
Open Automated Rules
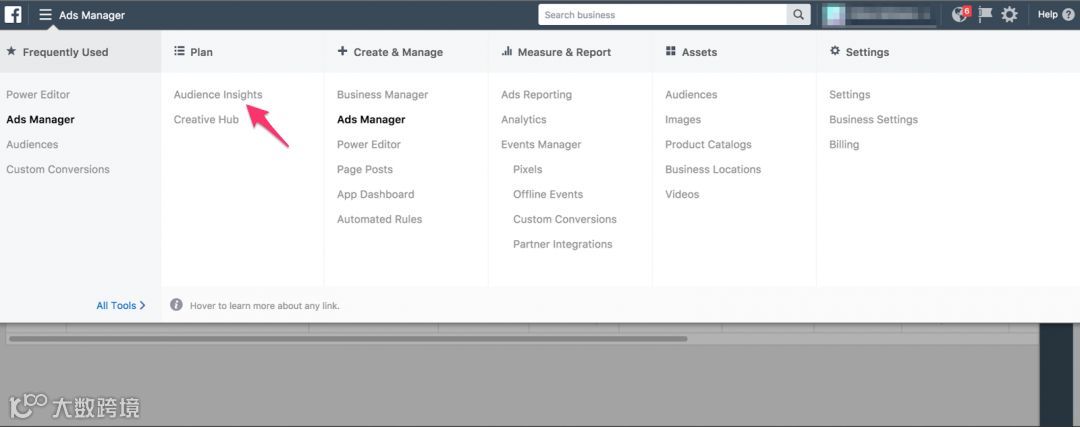pos(380,219)
